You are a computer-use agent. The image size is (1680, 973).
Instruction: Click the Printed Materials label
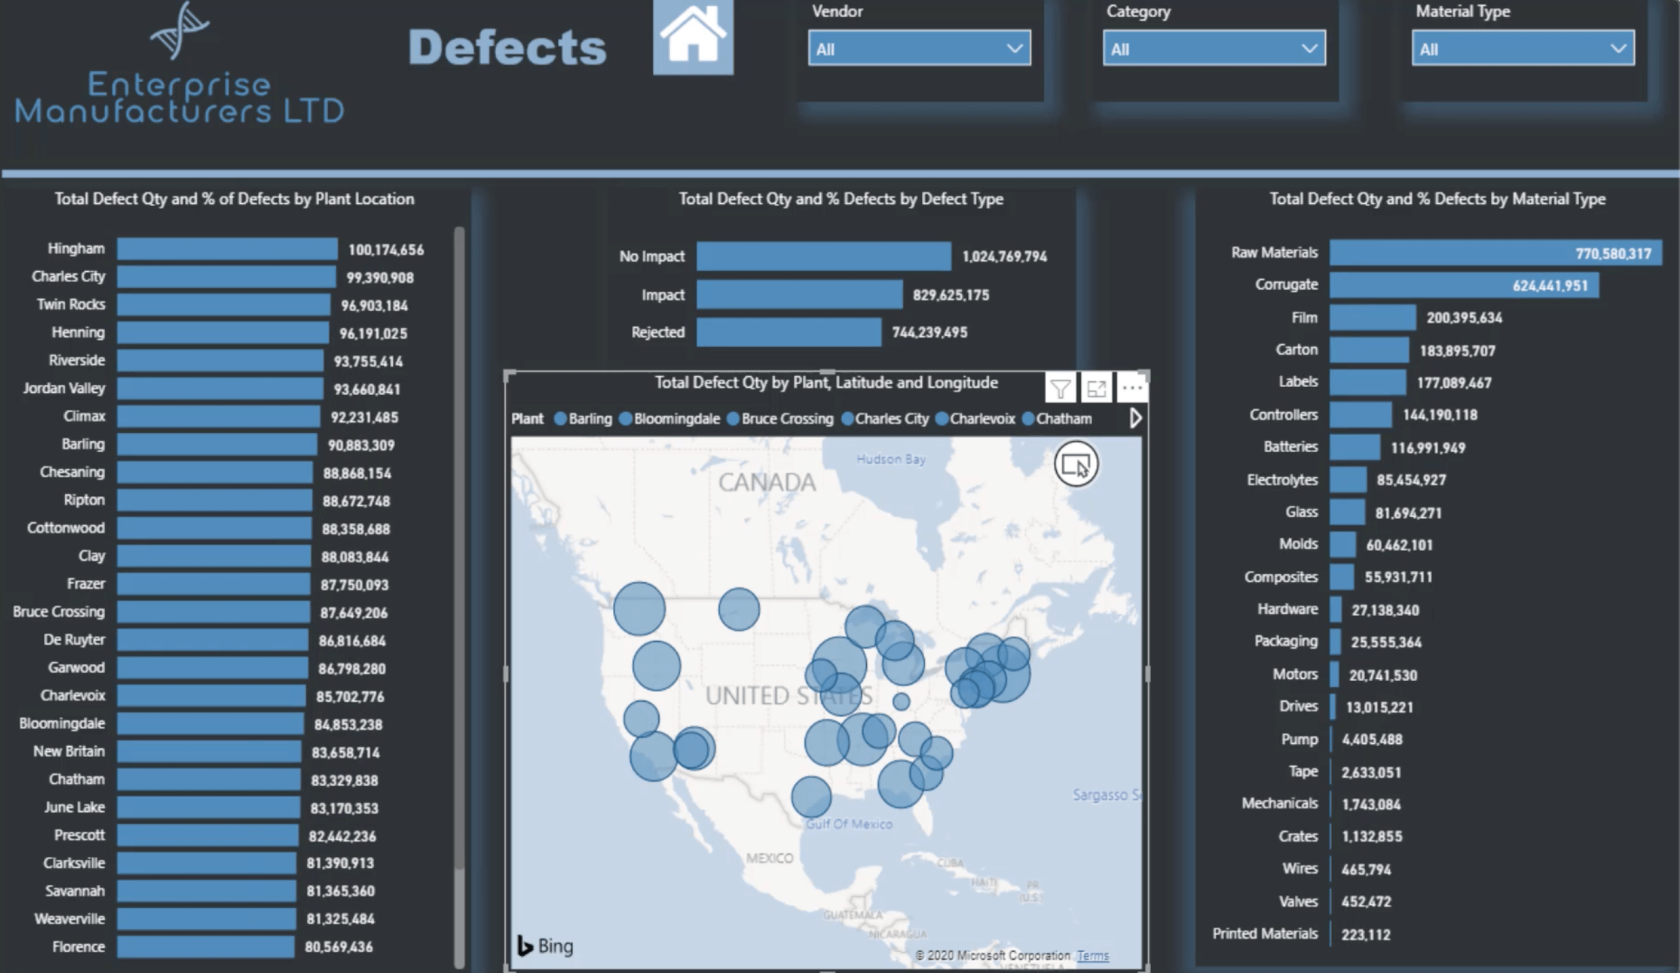[x=1265, y=934]
